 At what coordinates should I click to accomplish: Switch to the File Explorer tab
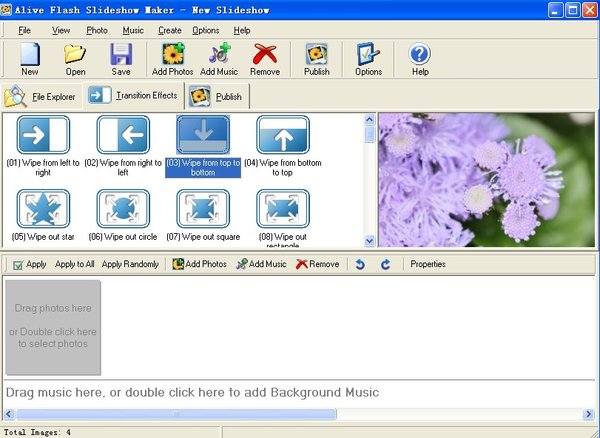coord(42,97)
